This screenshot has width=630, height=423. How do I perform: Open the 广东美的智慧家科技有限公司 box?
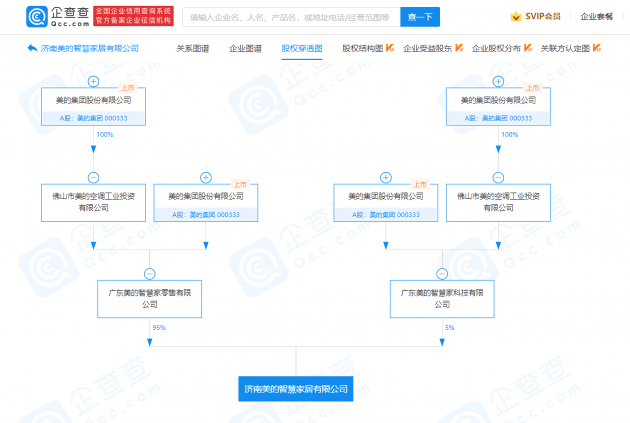click(x=442, y=299)
